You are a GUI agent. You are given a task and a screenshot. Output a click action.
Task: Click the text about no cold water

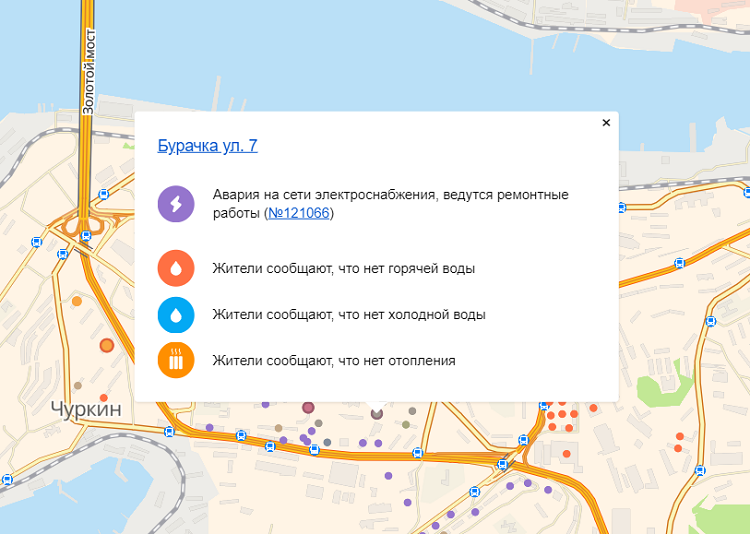pyautogui.click(x=349, y=315)
